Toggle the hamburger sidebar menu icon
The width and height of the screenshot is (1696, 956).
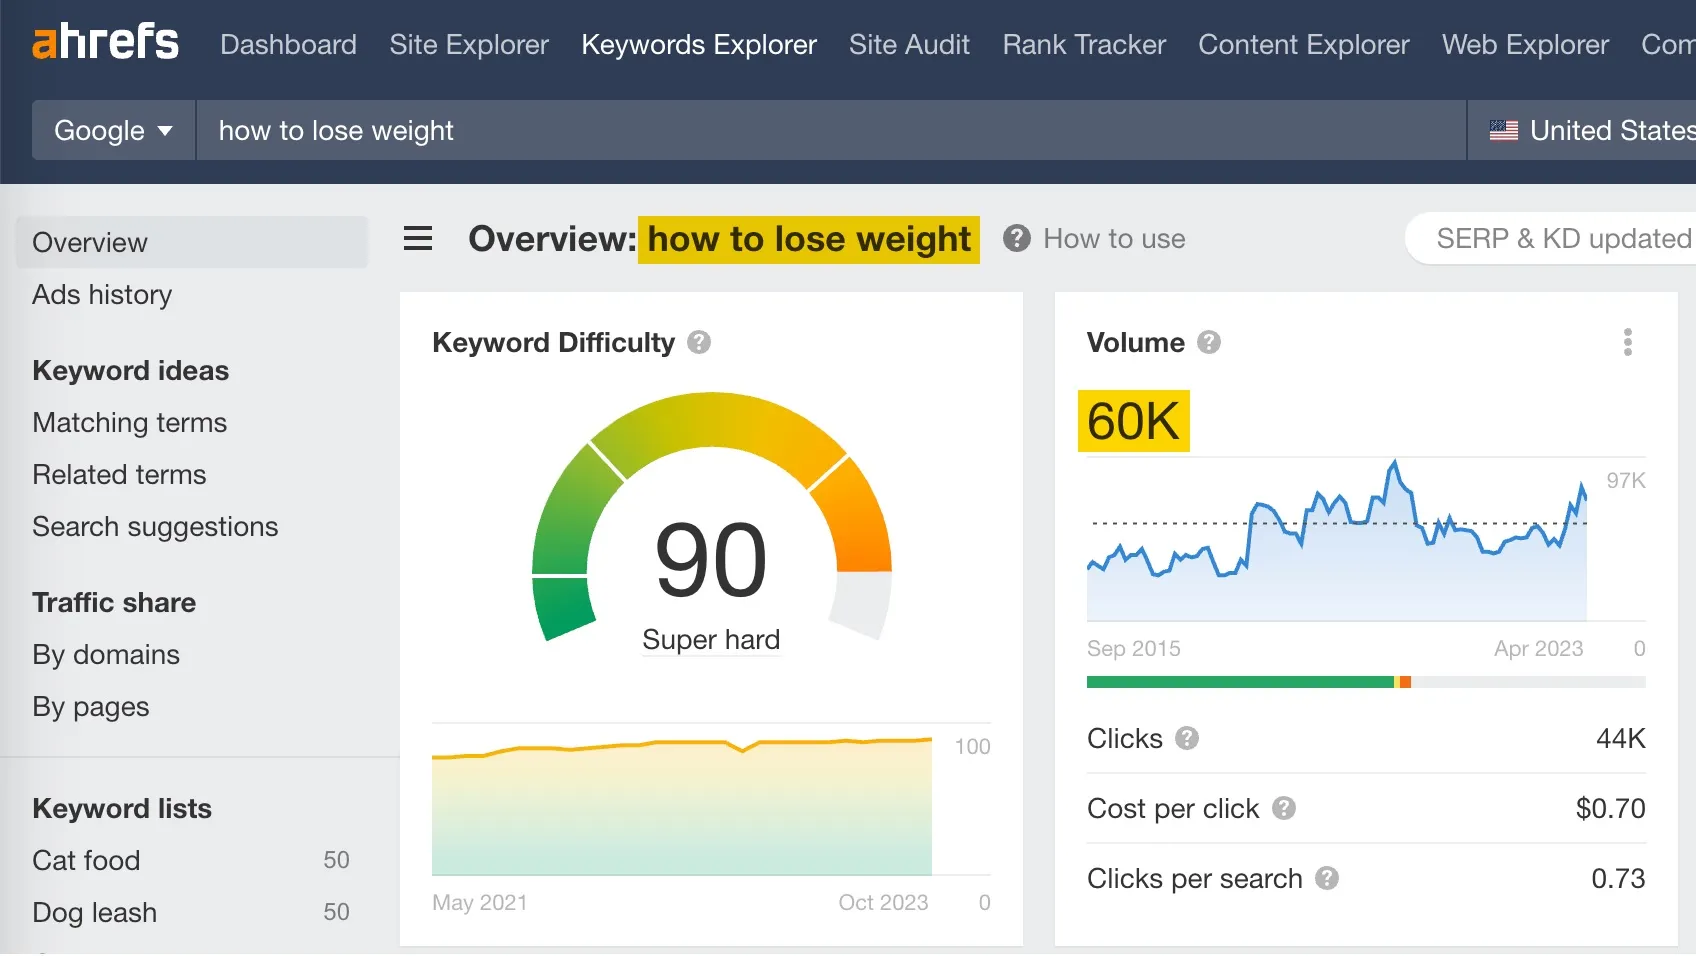(x=418, y=239)
